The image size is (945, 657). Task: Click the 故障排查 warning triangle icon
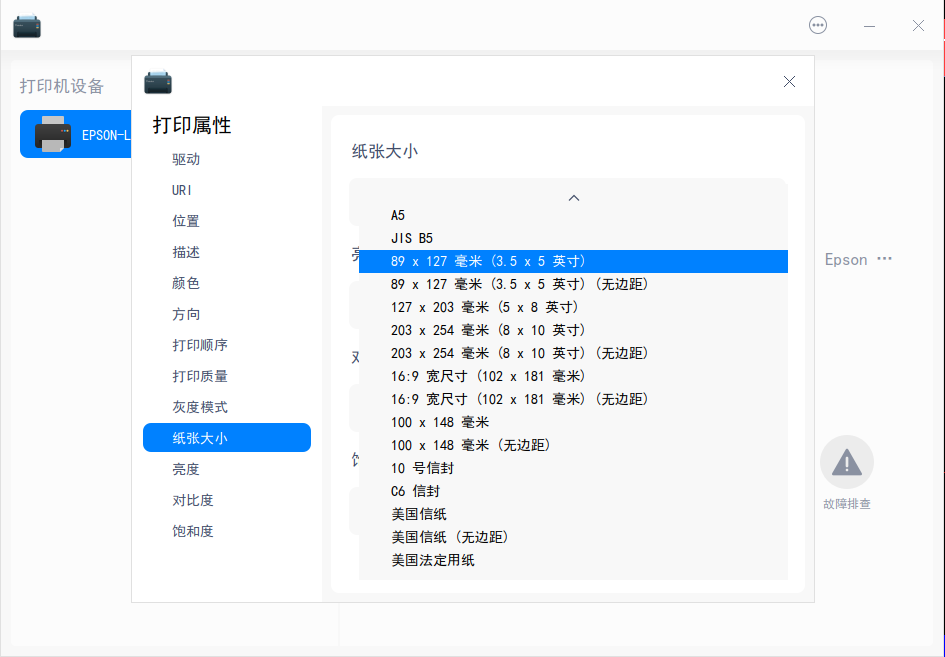tap(846, 460)
